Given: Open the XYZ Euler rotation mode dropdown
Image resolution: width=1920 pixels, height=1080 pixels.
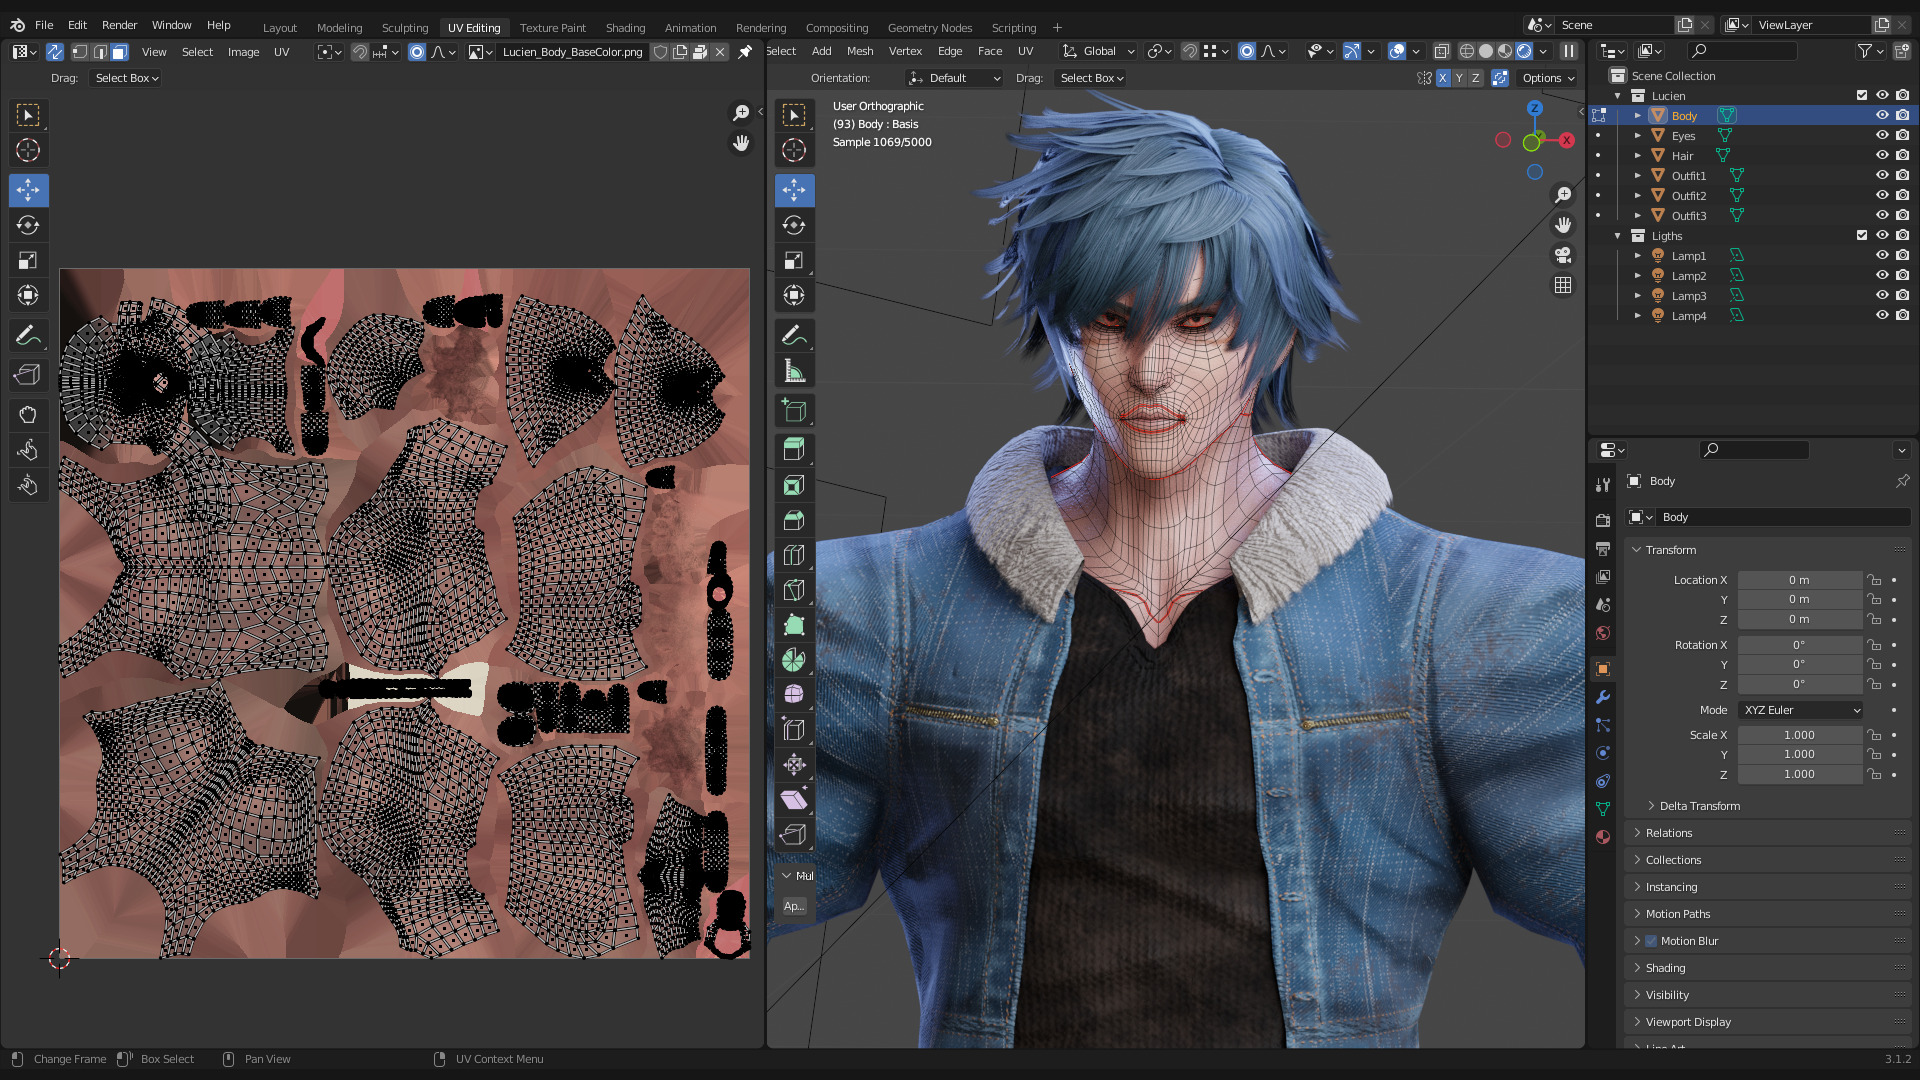Looking at the screenshot, I should point(1800,710).
